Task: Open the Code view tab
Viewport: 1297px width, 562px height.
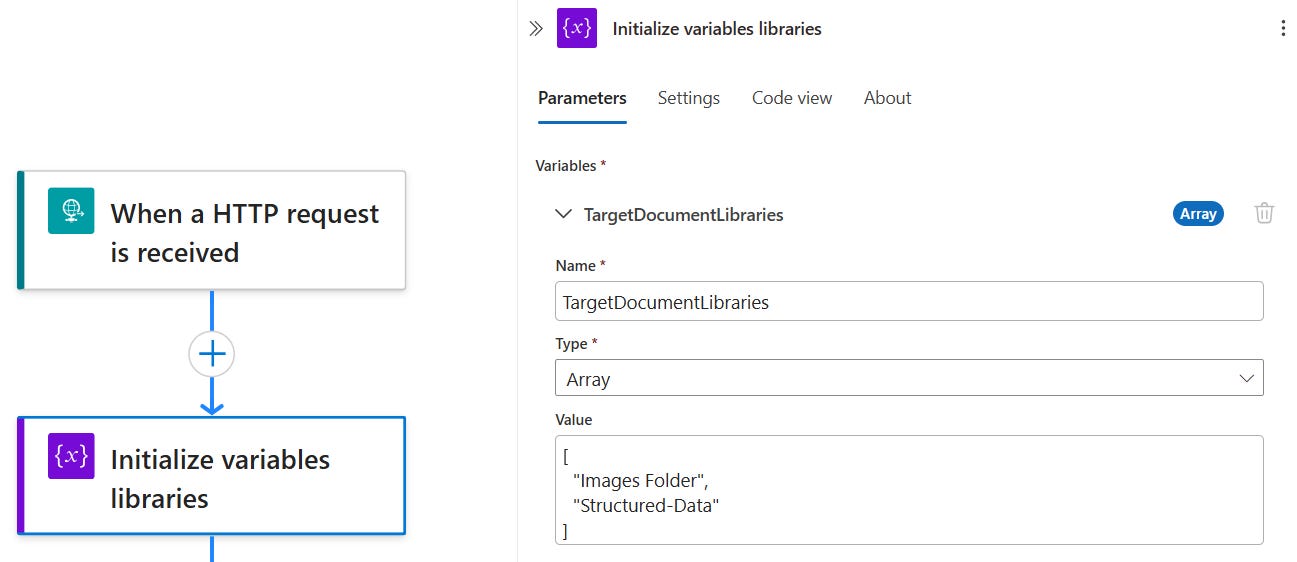Action: click(x=792, y=98)
